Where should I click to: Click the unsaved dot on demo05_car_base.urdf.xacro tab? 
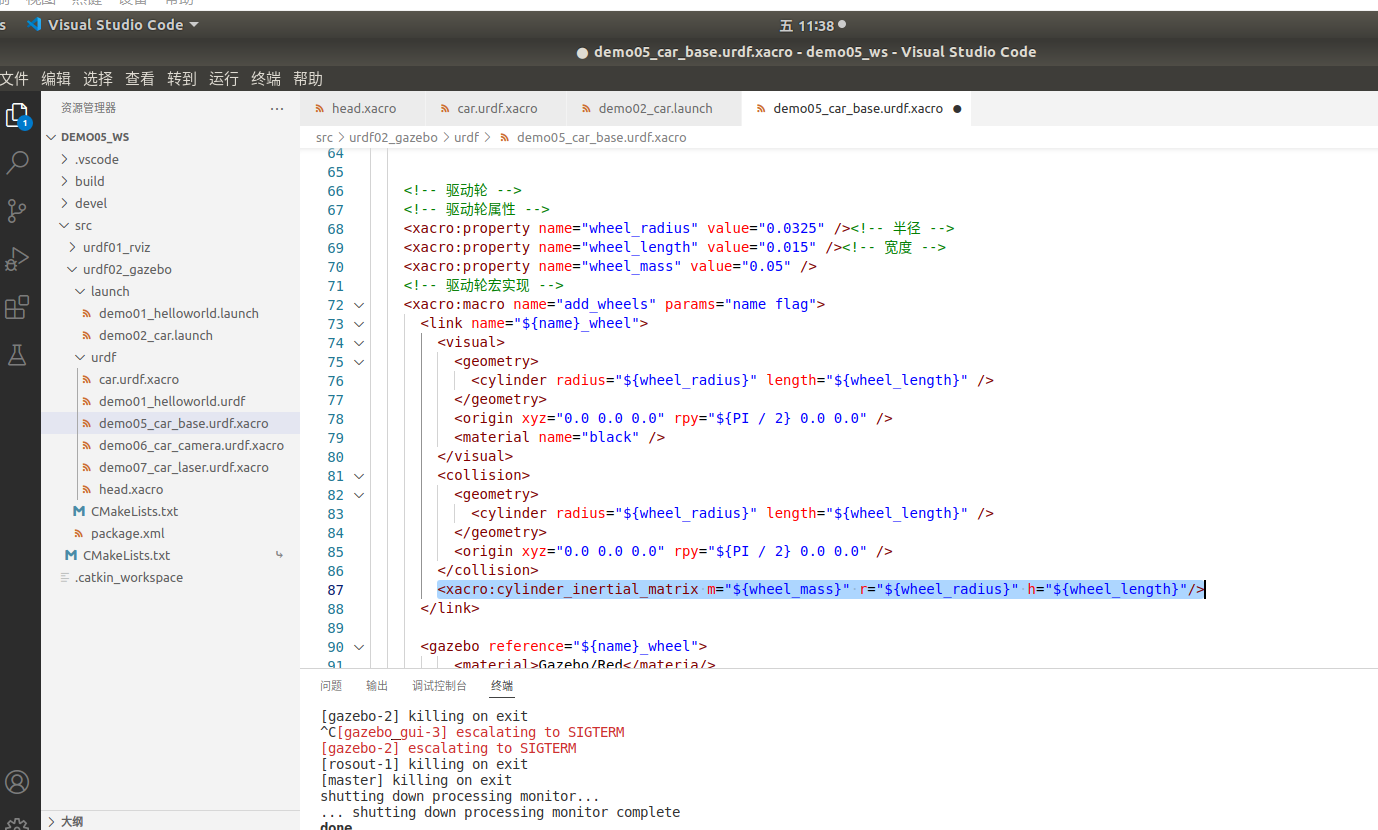pyautogui.click(x=957, y=109)
